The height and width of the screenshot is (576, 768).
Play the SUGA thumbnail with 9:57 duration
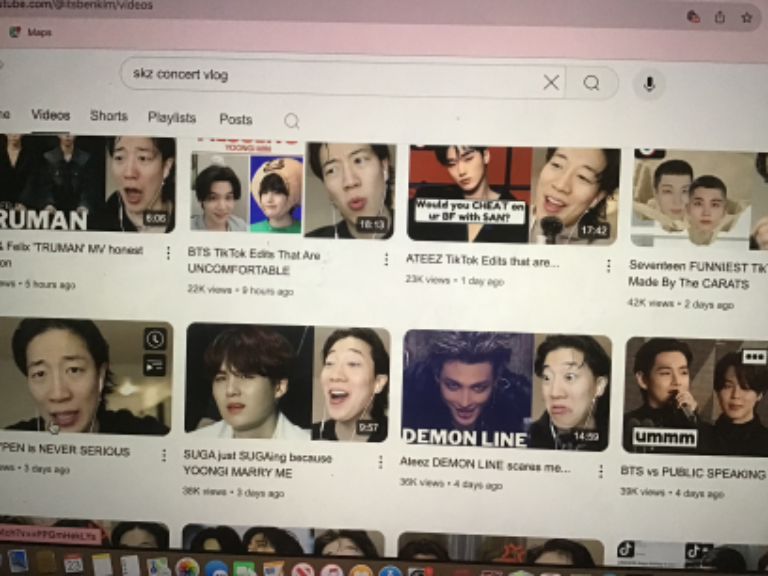(287, 383)
